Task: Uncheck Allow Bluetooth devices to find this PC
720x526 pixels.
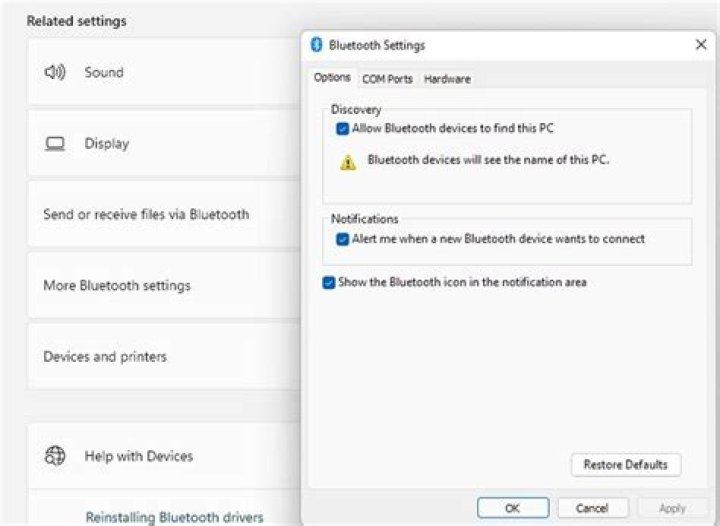Action: [343, 128]
